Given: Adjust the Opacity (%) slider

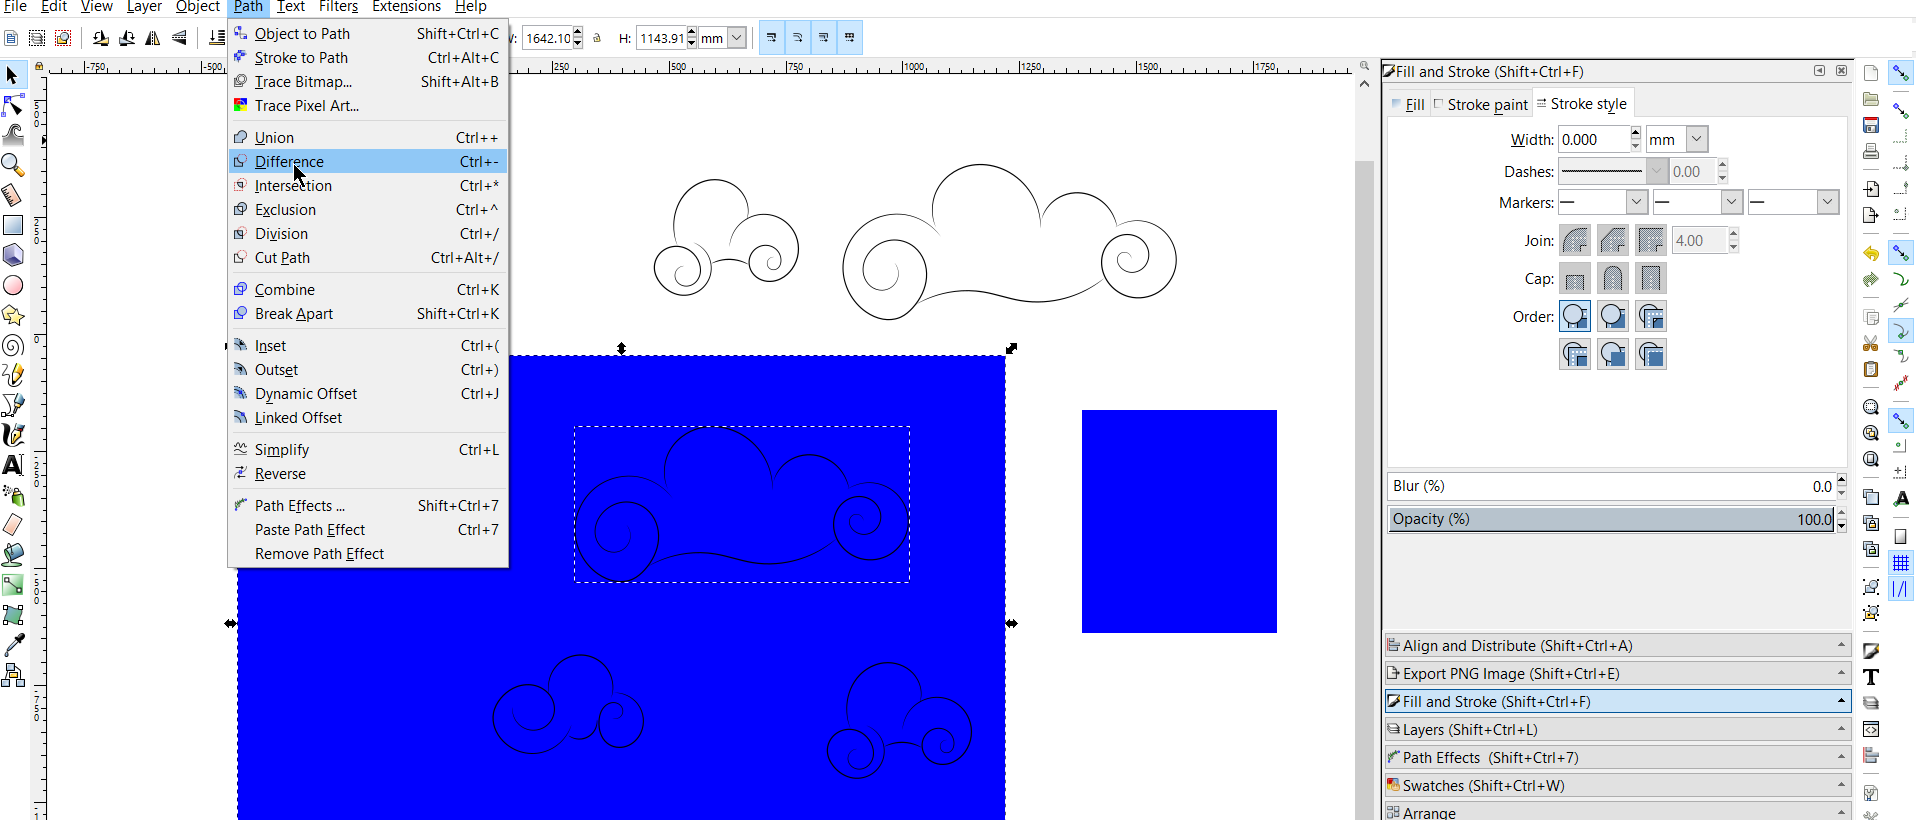Looking at the screenshot, I should pos(1612,518).
